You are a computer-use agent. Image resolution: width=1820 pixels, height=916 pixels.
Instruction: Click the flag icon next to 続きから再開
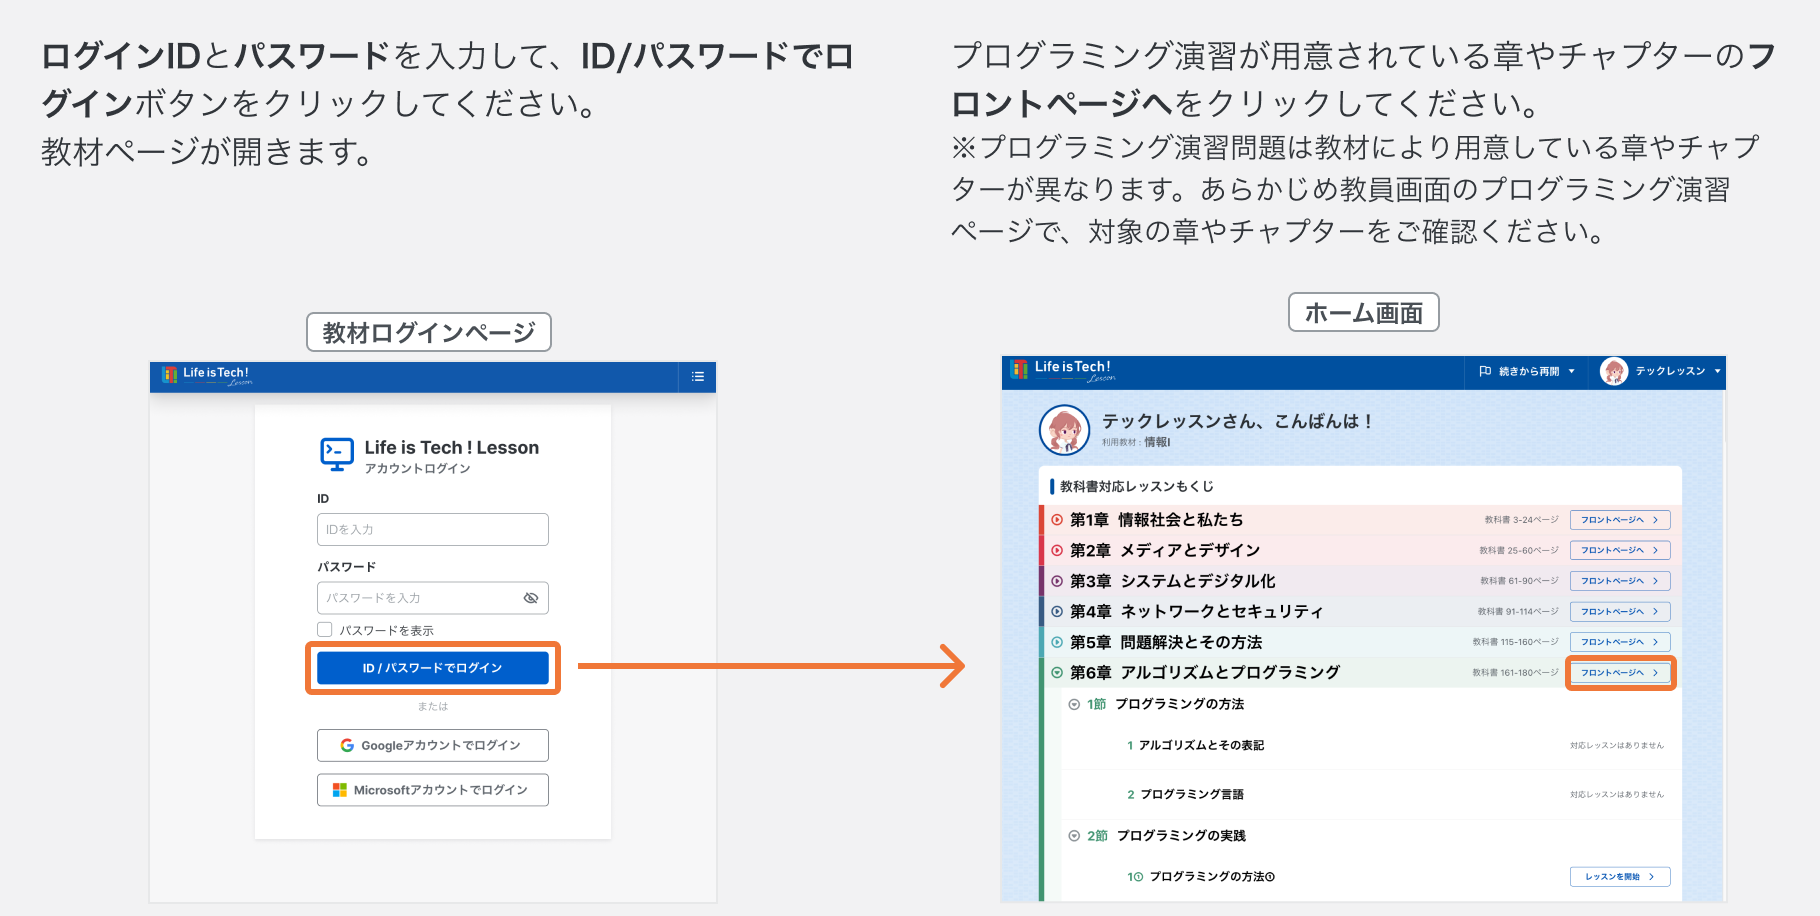tap(1485, 371)
